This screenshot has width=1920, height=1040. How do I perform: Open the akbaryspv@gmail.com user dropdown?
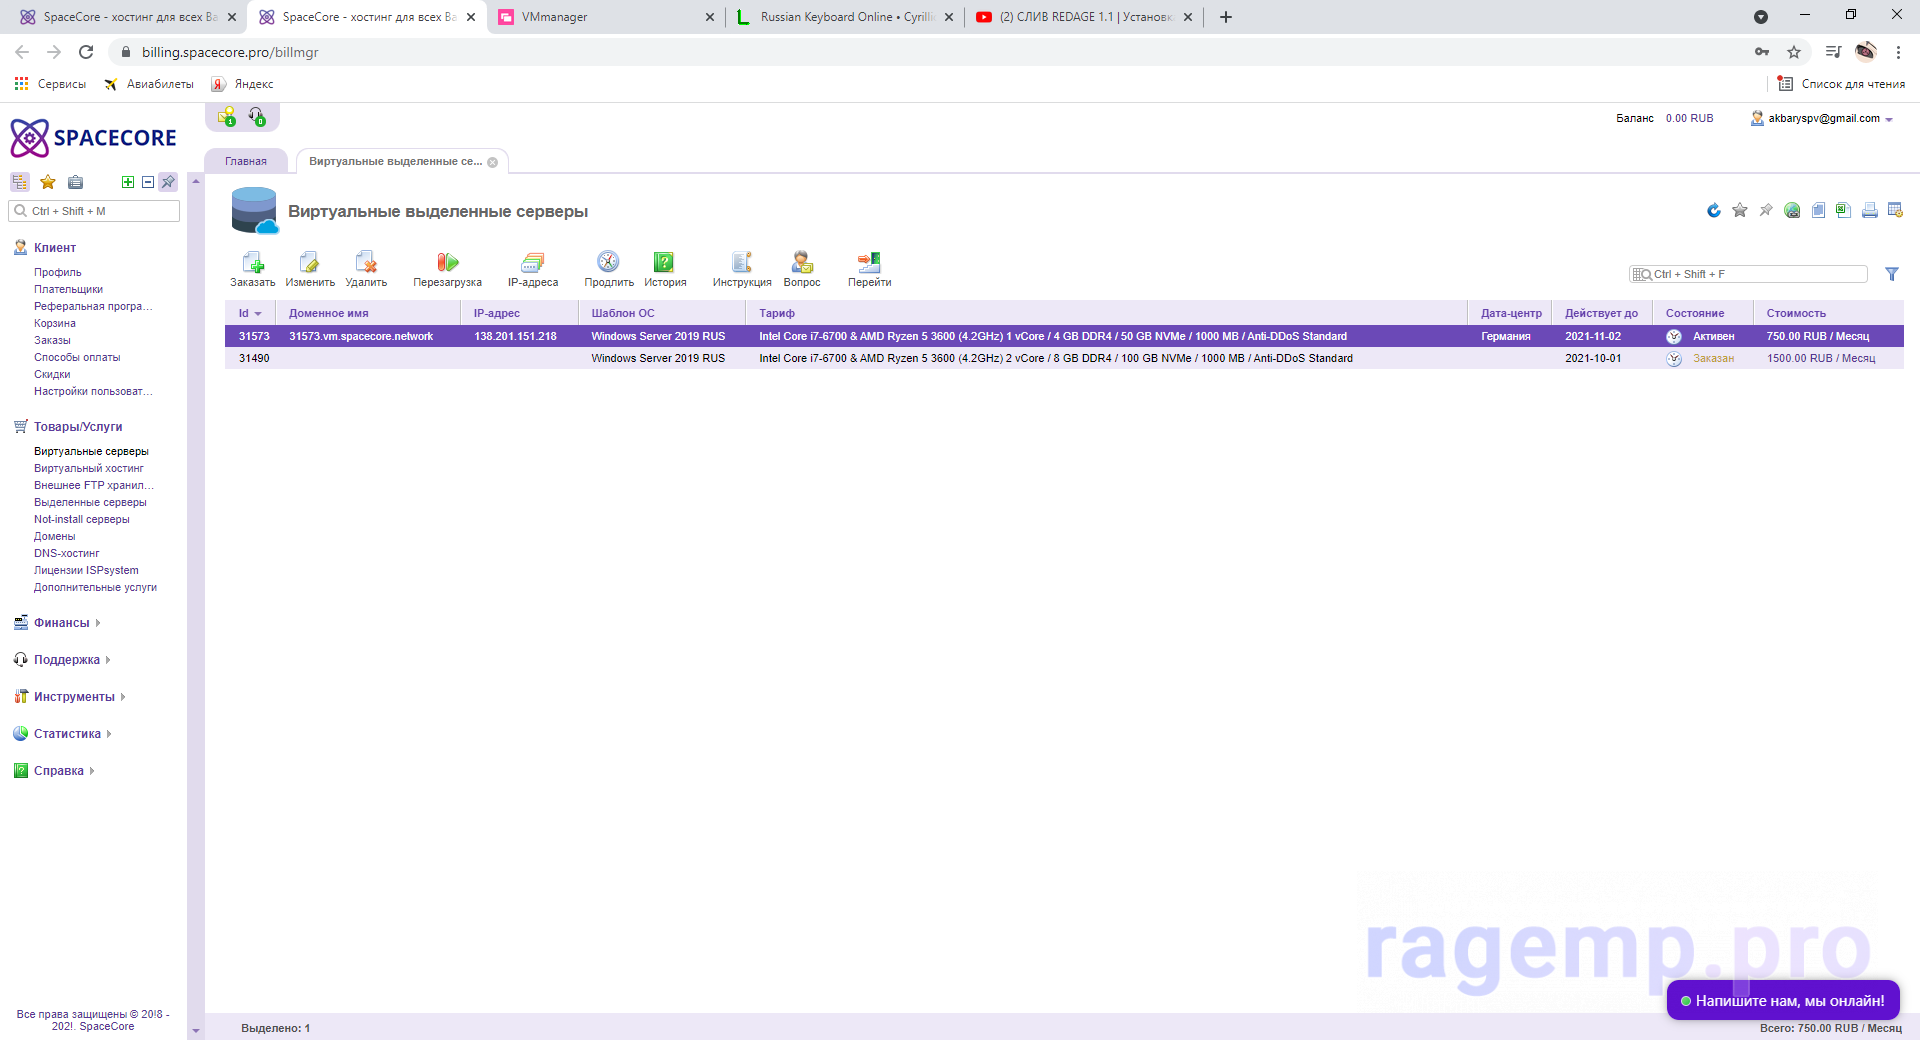pyautogui.click(x=1823, y=118)
